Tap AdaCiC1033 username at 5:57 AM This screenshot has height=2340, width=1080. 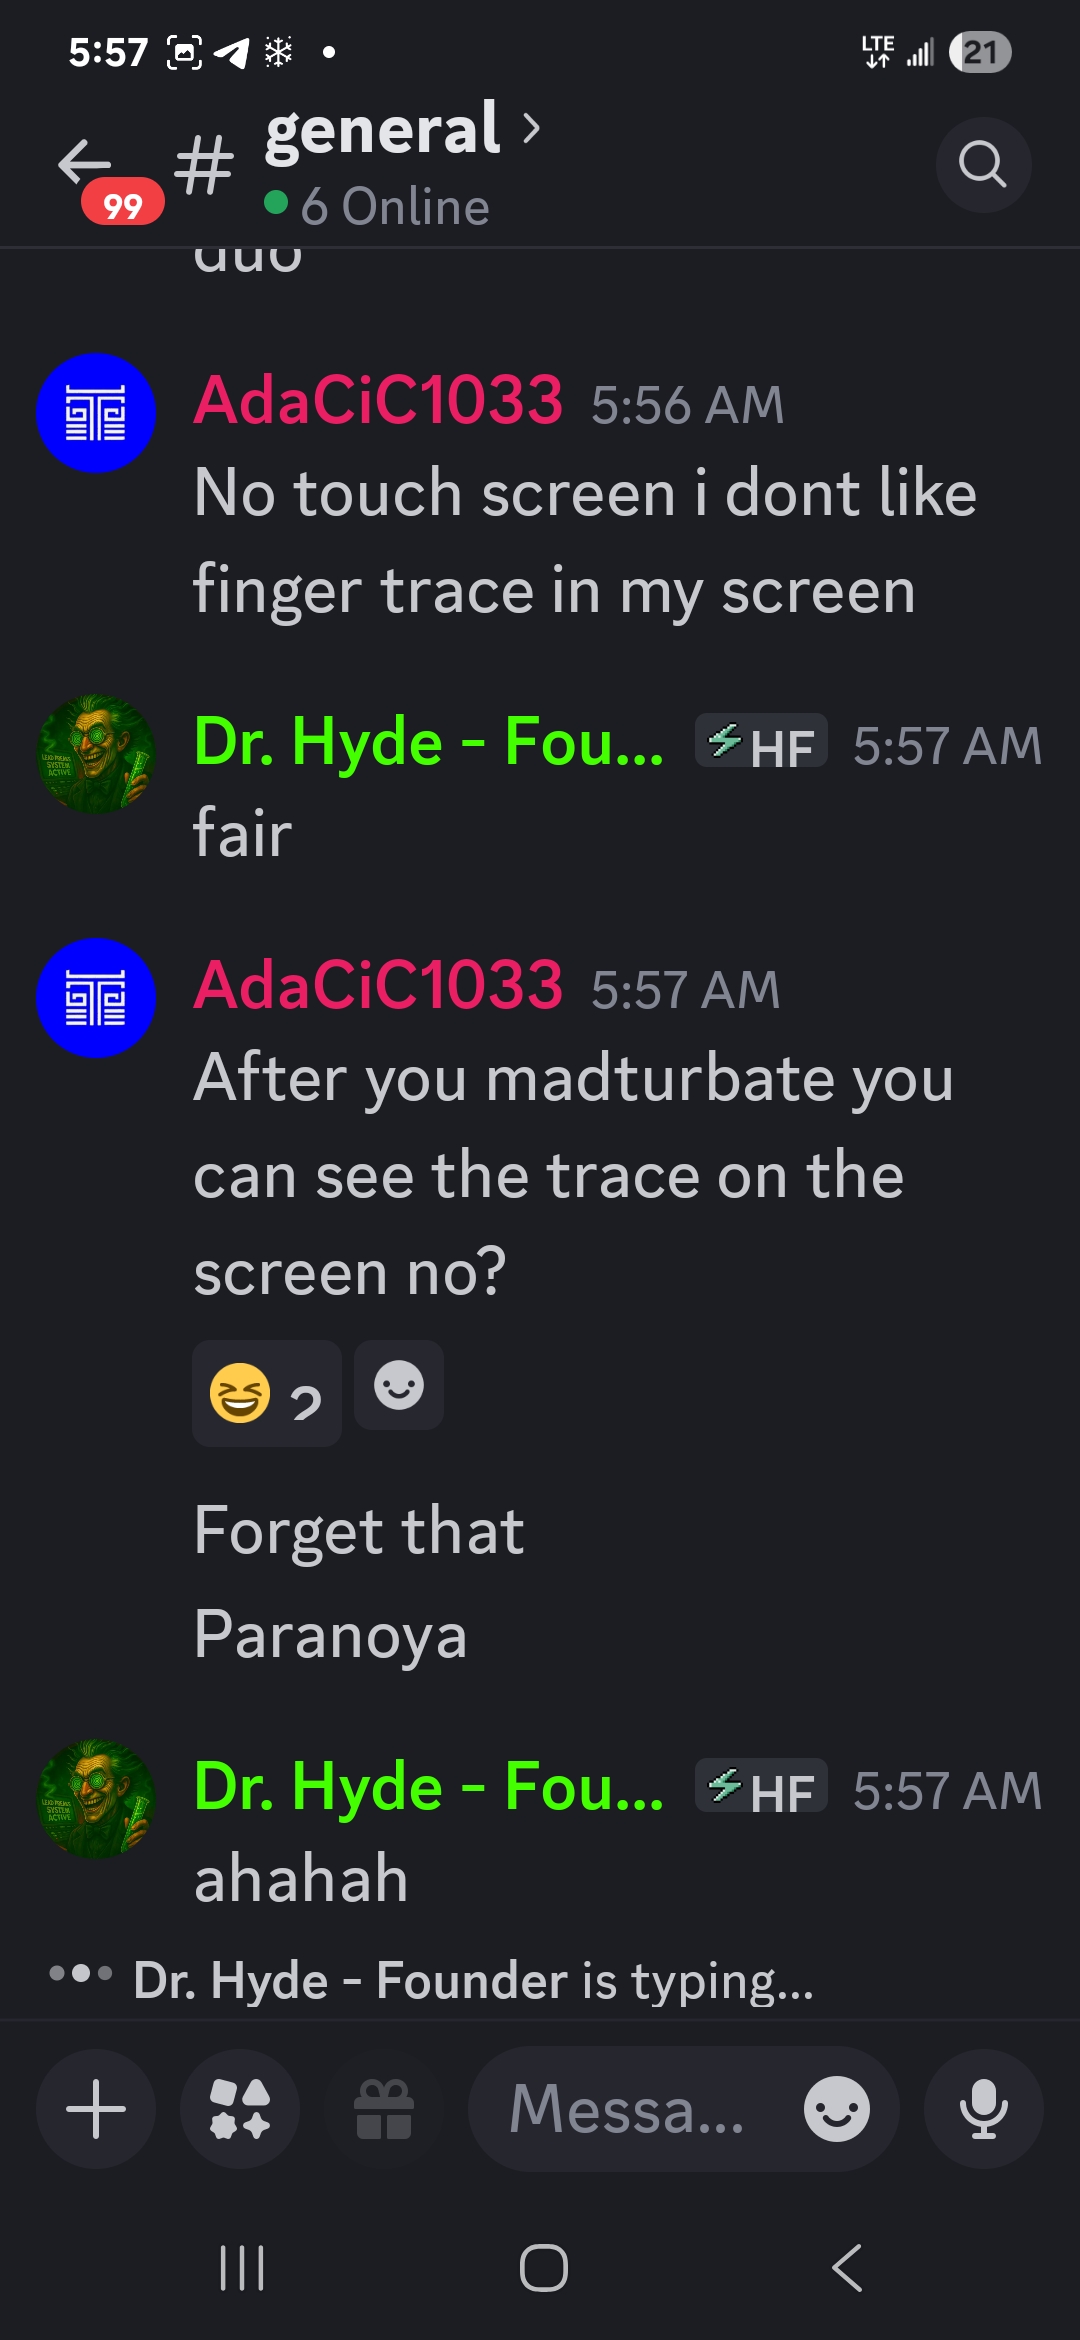[x=378, y=985]
